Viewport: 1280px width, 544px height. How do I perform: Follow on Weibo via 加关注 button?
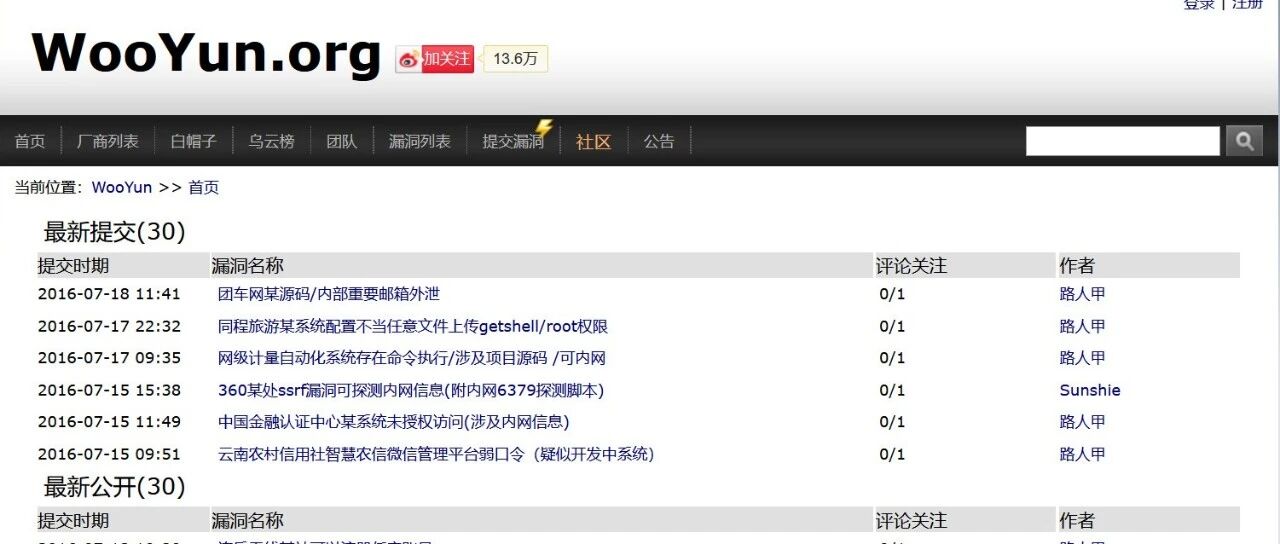446,59
